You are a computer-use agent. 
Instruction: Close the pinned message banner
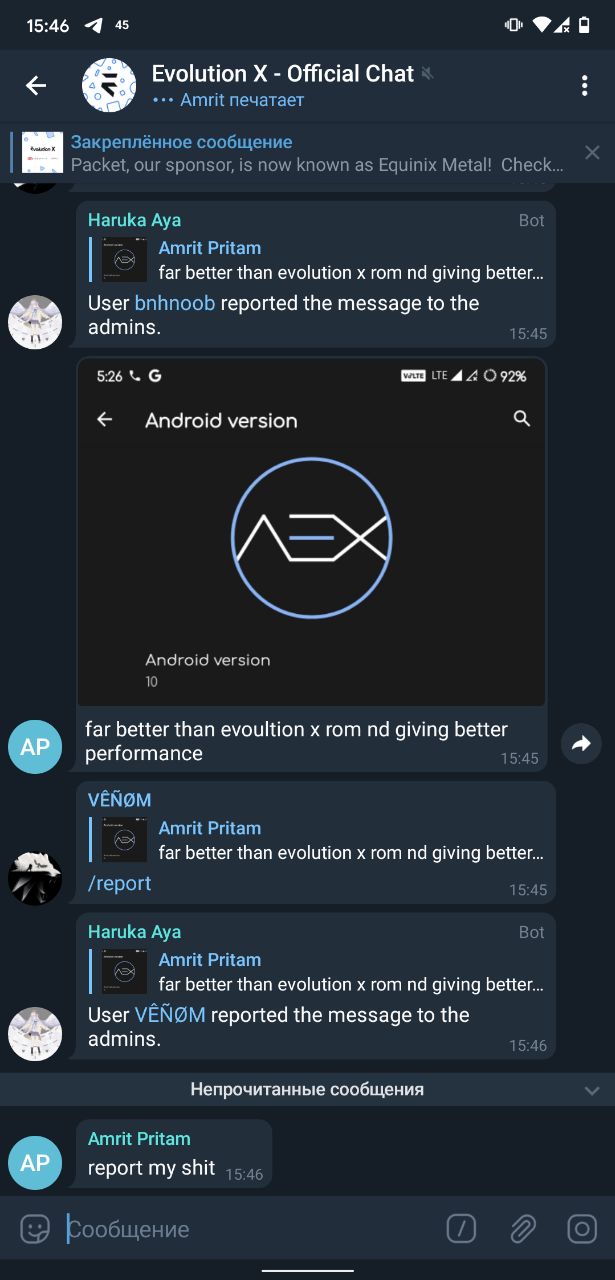[x=592, y=153]
